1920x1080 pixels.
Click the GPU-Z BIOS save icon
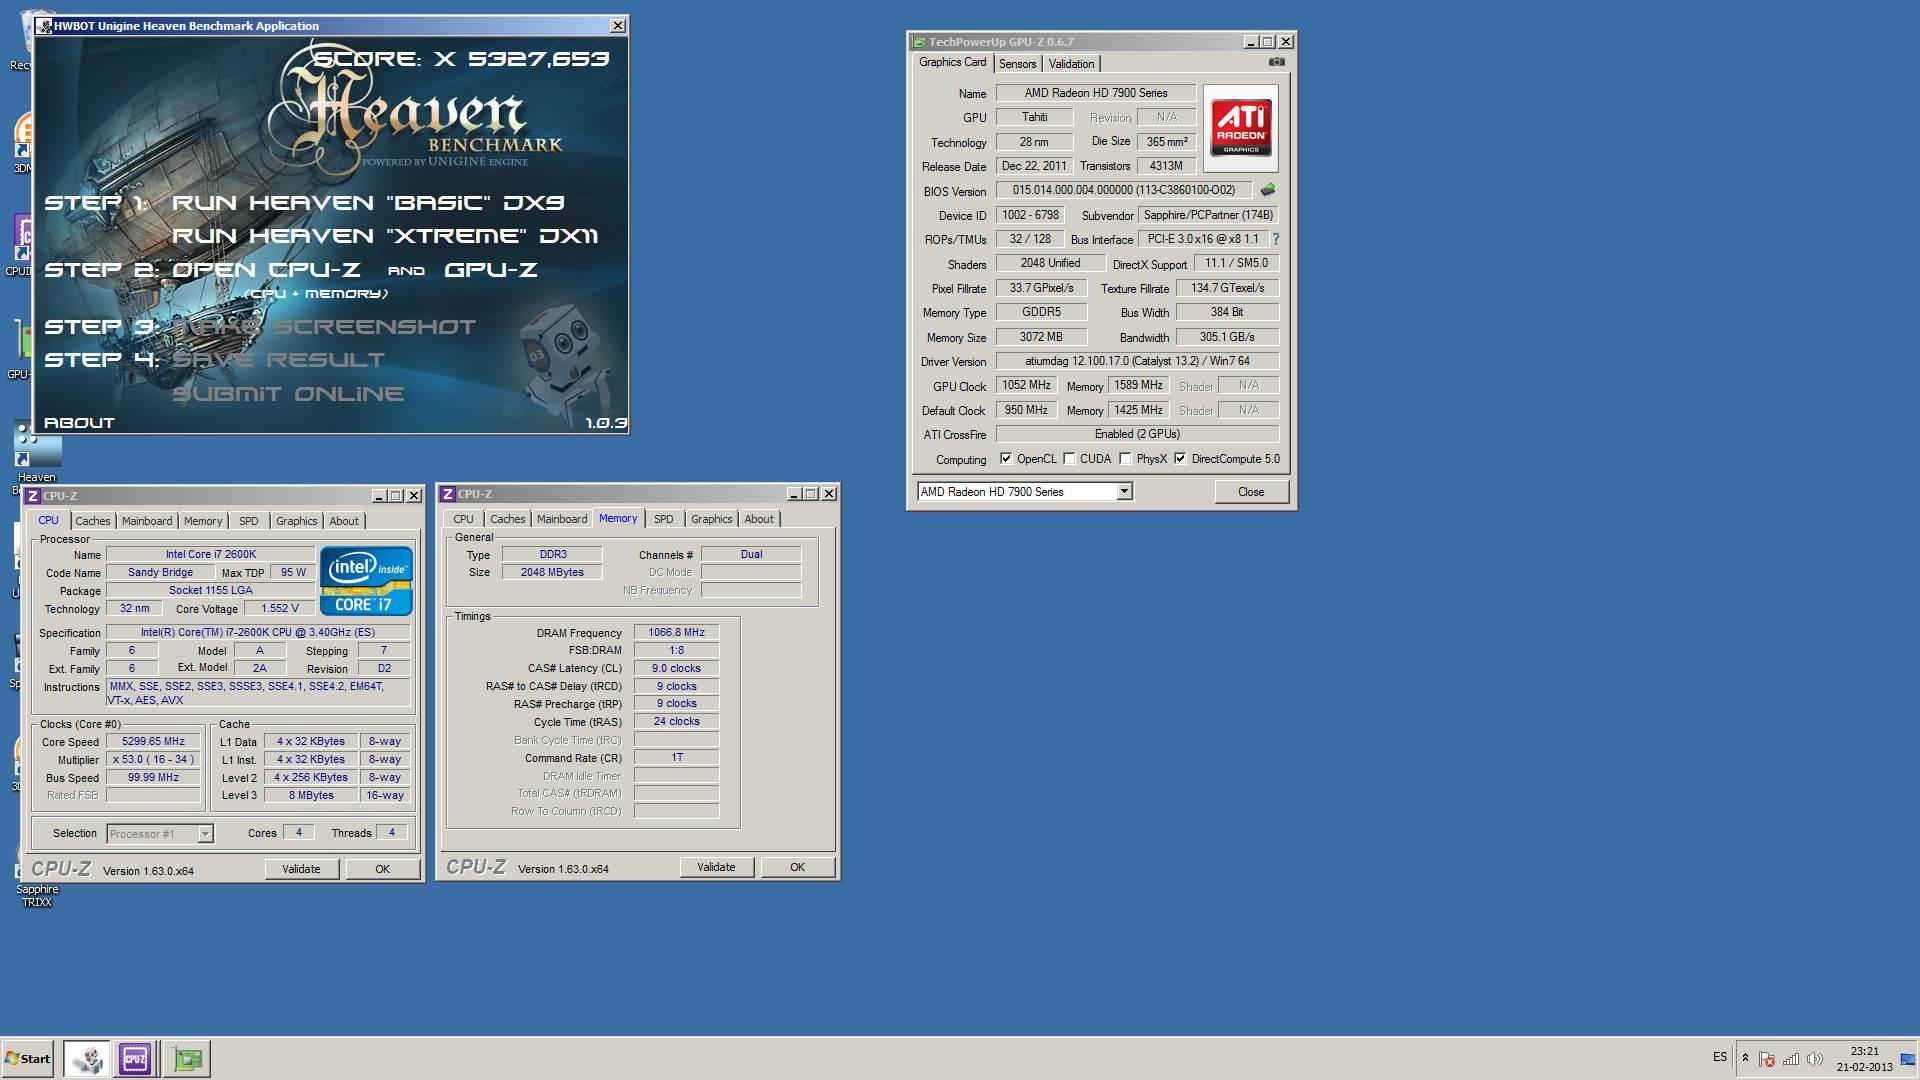click(1268, 190)
